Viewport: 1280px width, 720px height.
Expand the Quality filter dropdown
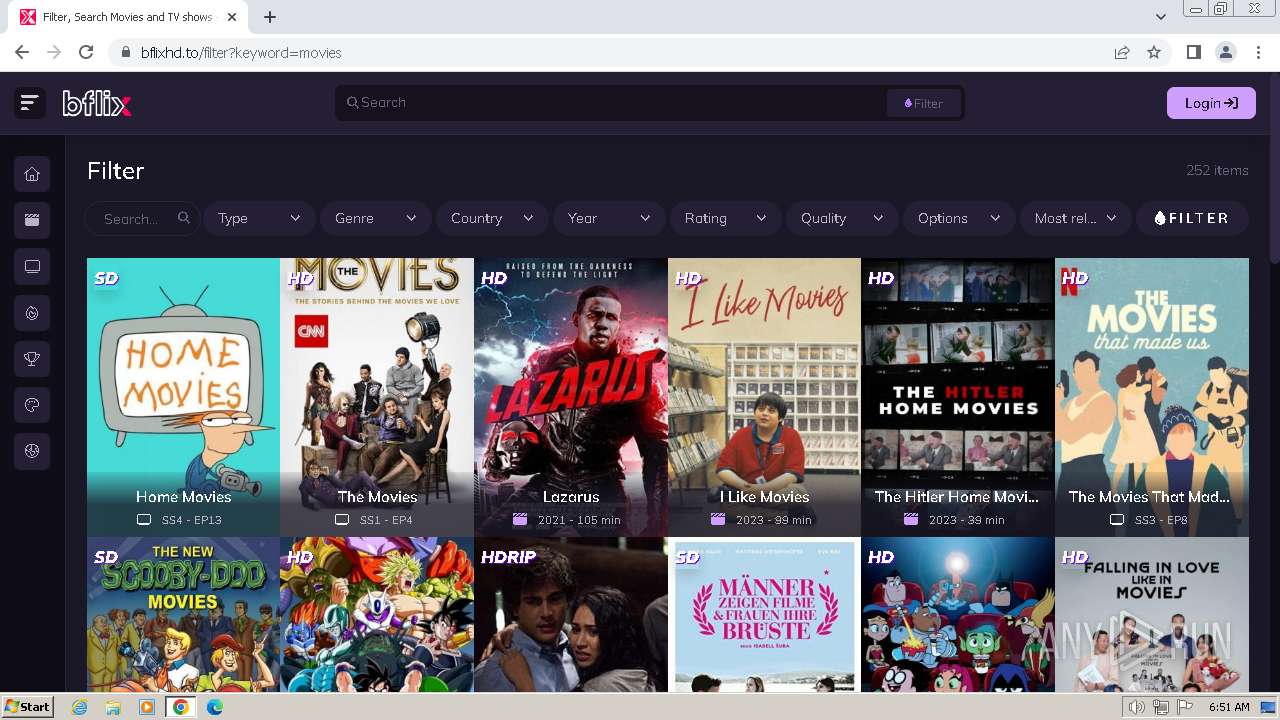pos(842,218)
